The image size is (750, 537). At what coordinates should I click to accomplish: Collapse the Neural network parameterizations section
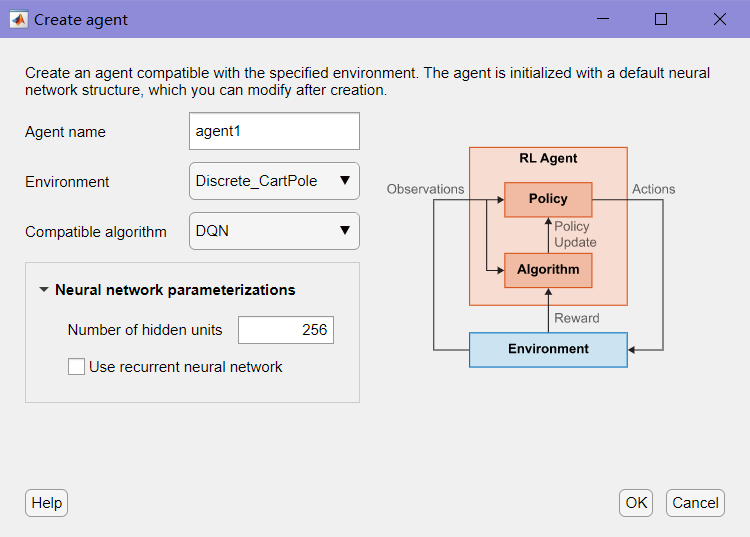pyautogui.click(x=43, y=290)
